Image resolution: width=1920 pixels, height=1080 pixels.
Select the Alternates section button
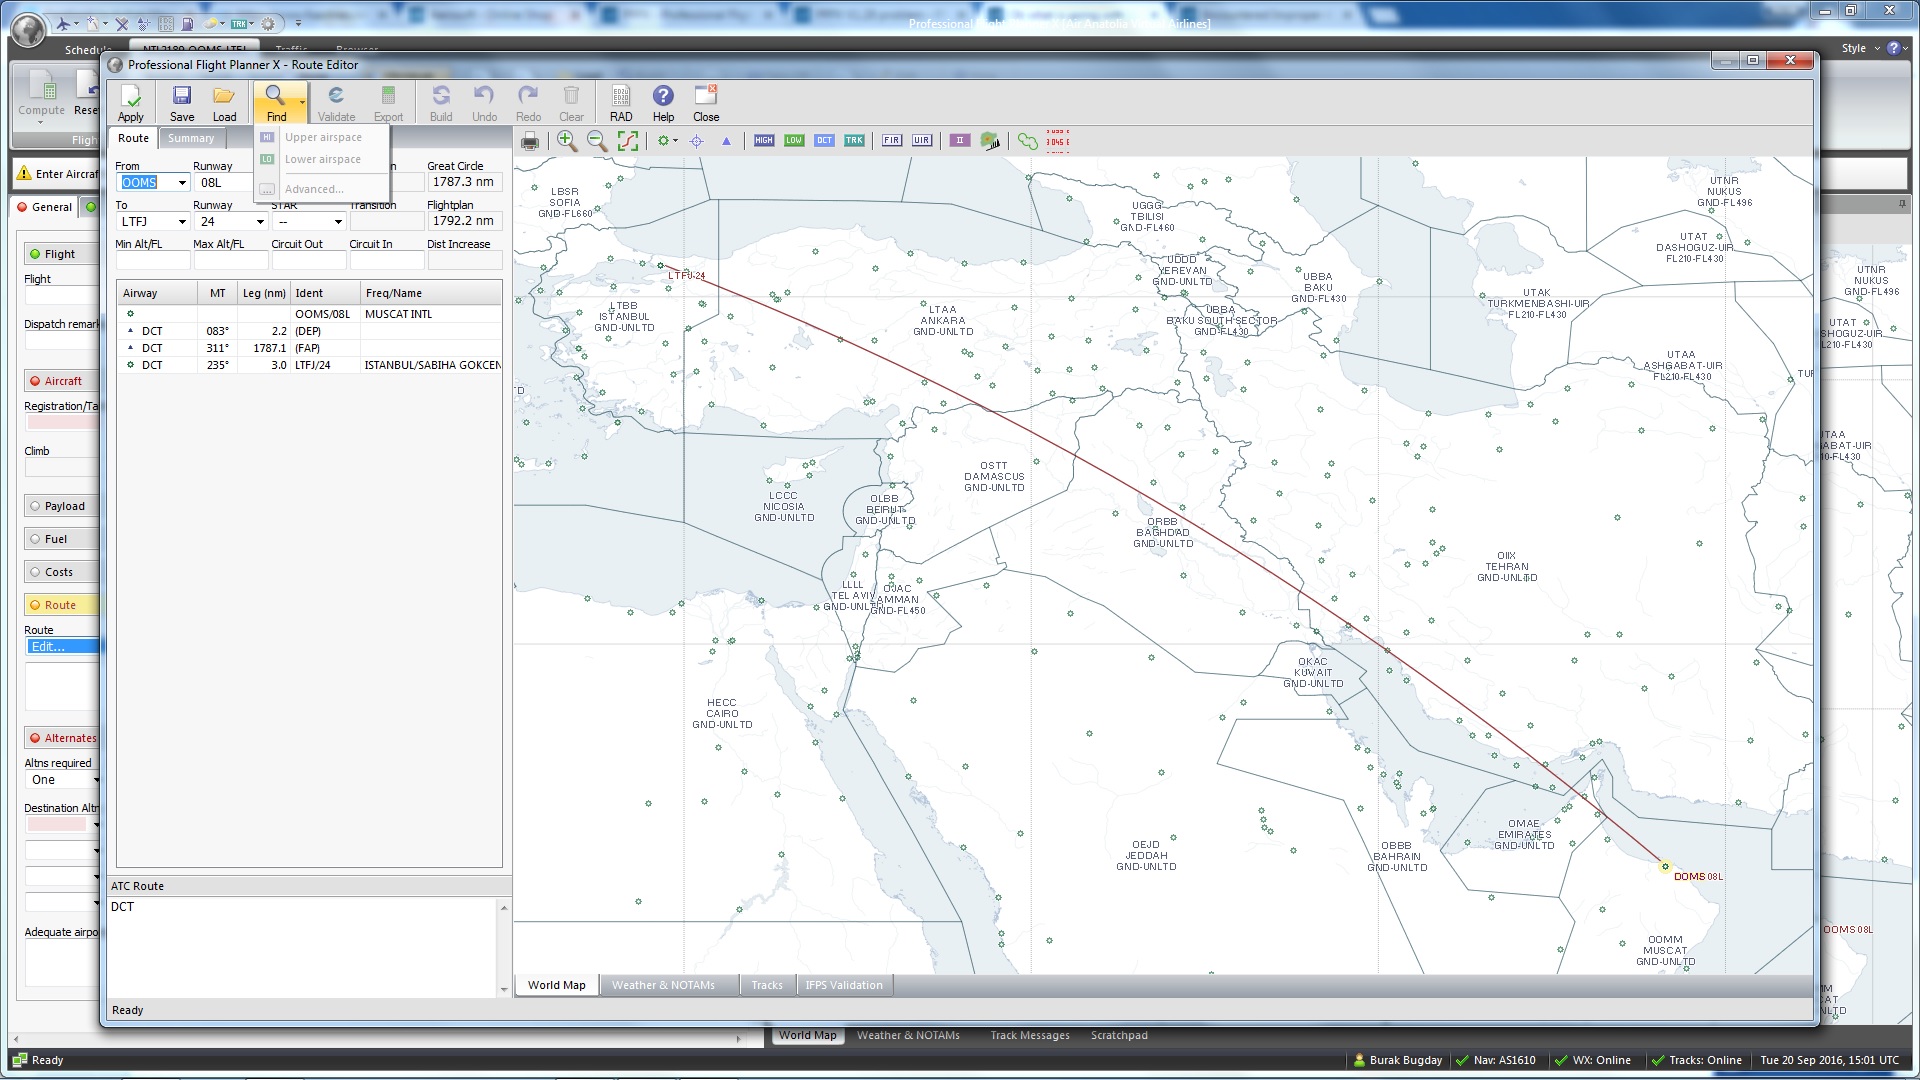62,738
